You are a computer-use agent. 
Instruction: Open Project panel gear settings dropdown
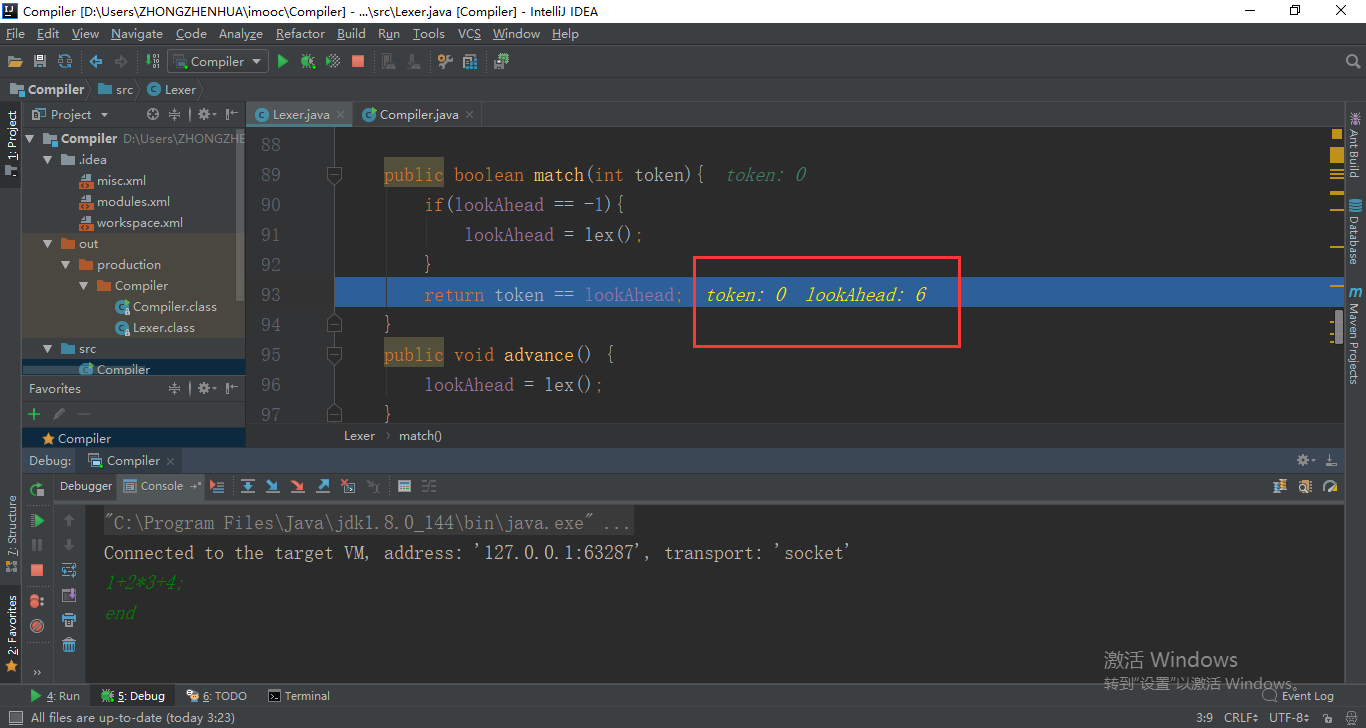click(206, 114)
